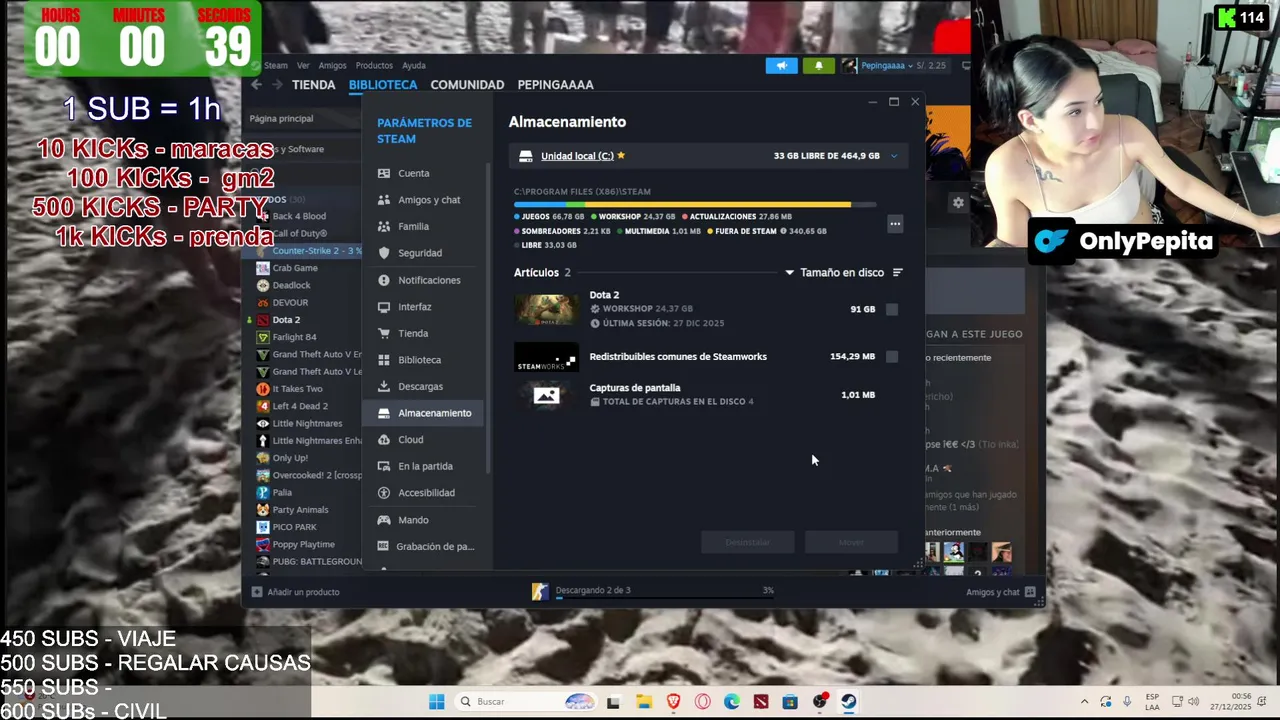Screen dimensions: 1280x720
Task: Open game settings gear in library
Action: (x=958, y=202)
